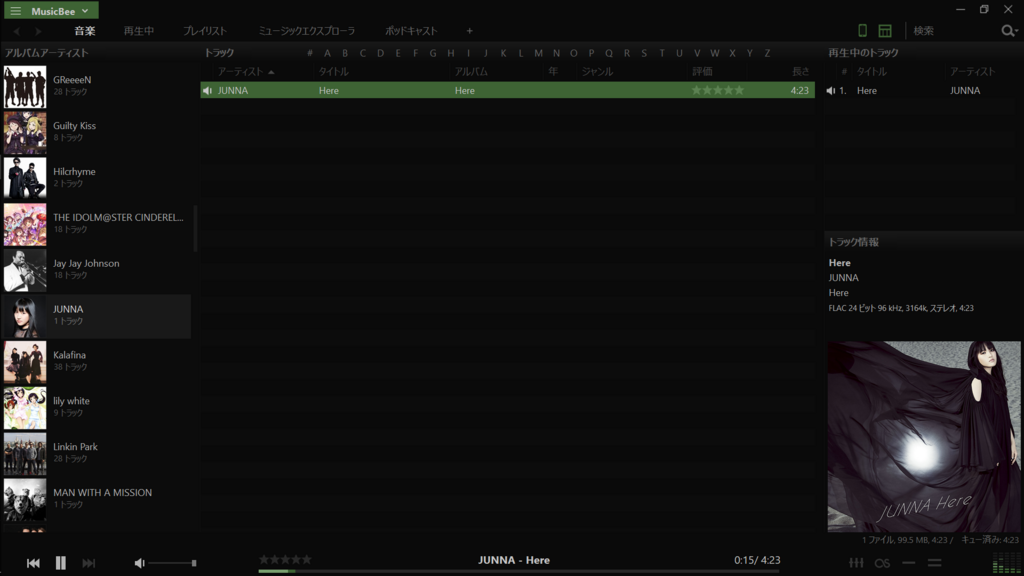Select Hilcrhyme in artist list
This screenshot has height=576, width=1024.
click(x=97, y=178)
